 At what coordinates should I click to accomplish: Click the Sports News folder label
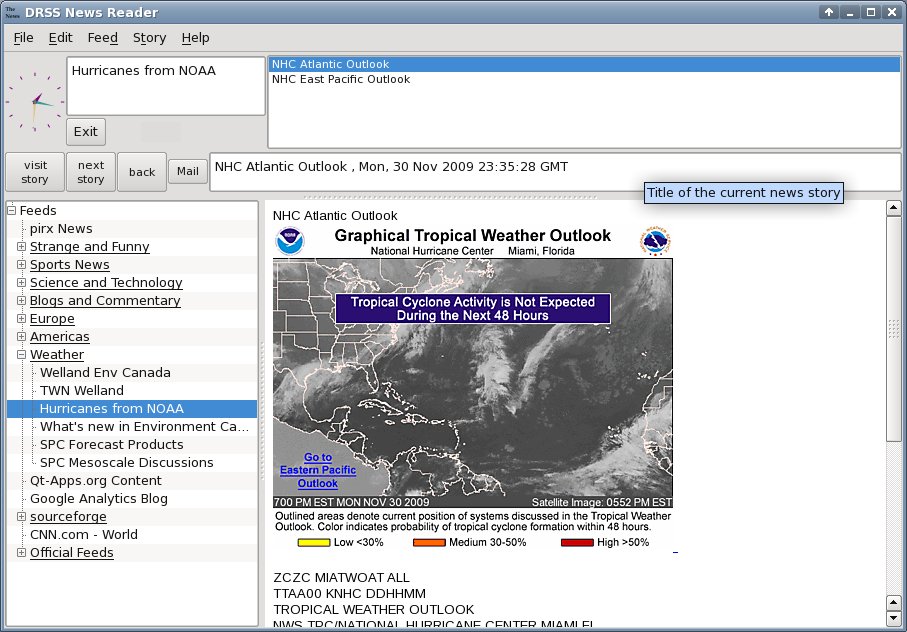pyautogui.click(x=69, y=264)
